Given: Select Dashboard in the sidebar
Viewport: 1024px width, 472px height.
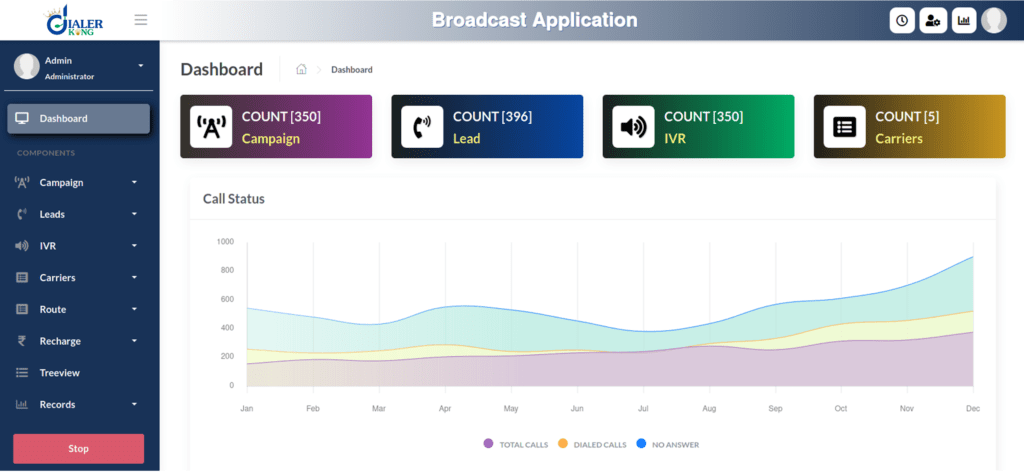Looking at the screenshot, I should (78, 118).
